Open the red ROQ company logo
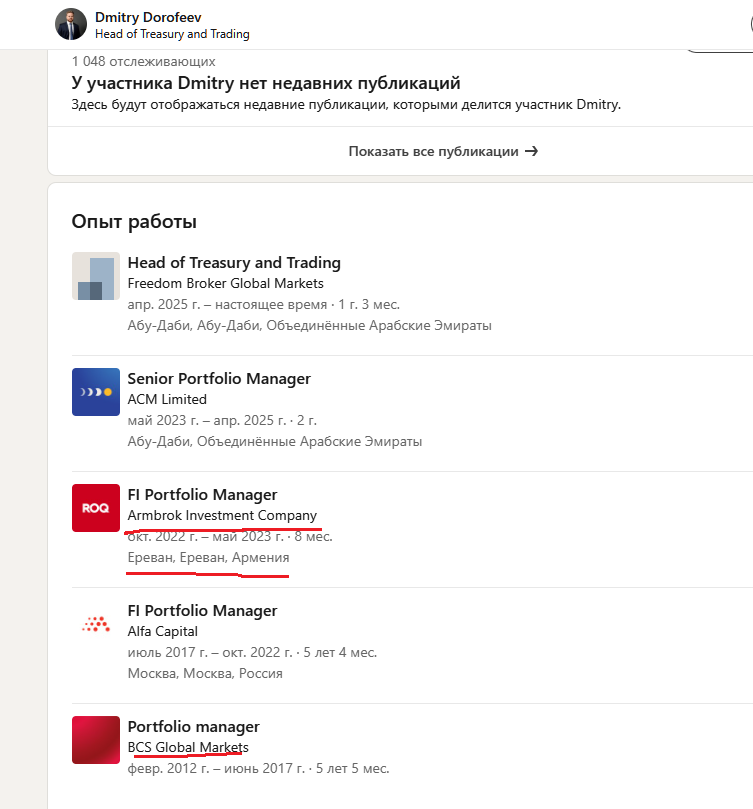Image resolution: width=753 pixels, height=809 pixels. (x=96, y=508)
